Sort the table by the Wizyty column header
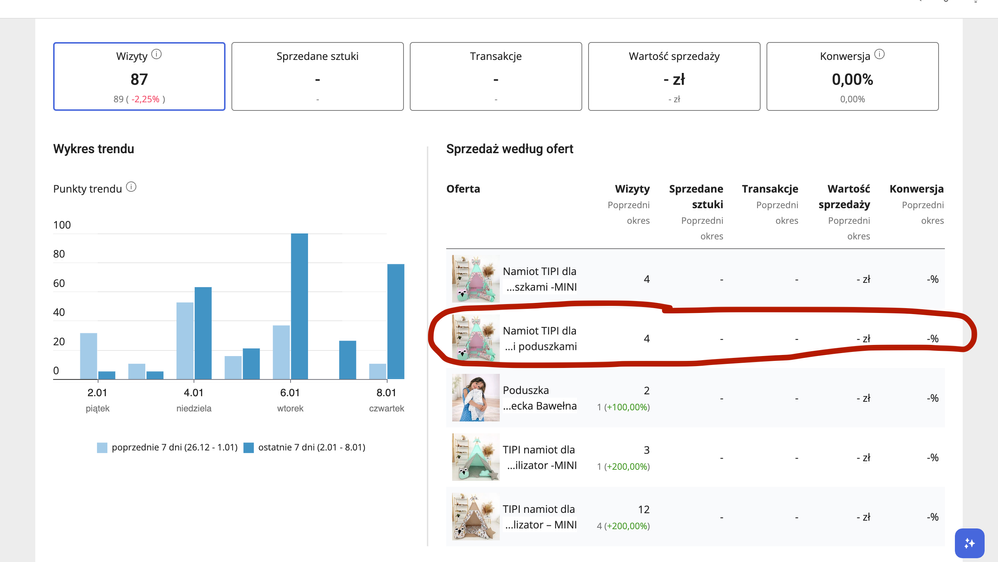 [x=632, y=189]
